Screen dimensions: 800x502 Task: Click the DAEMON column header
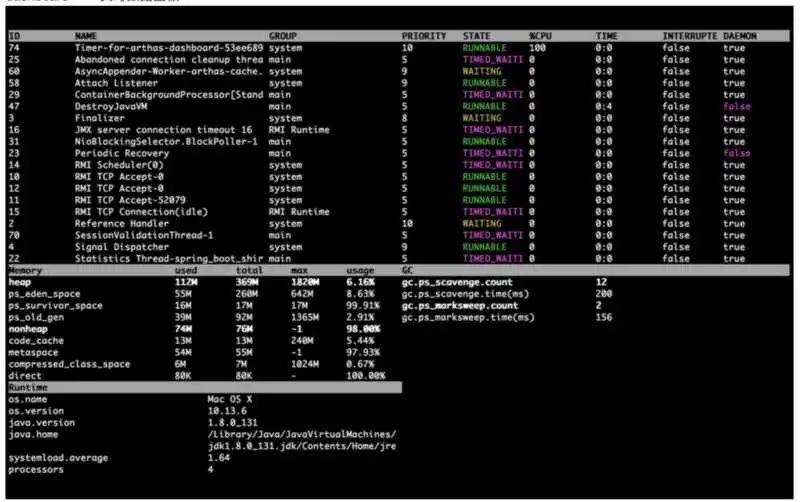pos(740,36)
